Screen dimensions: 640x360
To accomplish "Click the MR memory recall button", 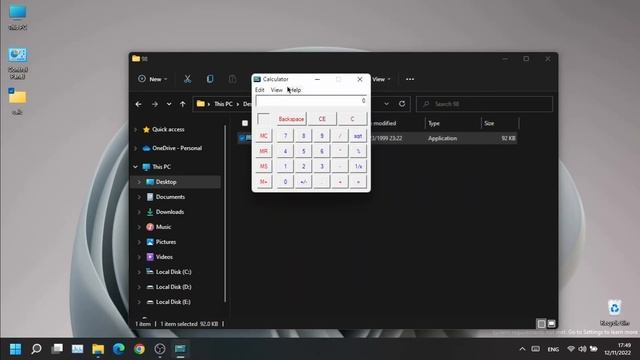I will click(264, 151).
